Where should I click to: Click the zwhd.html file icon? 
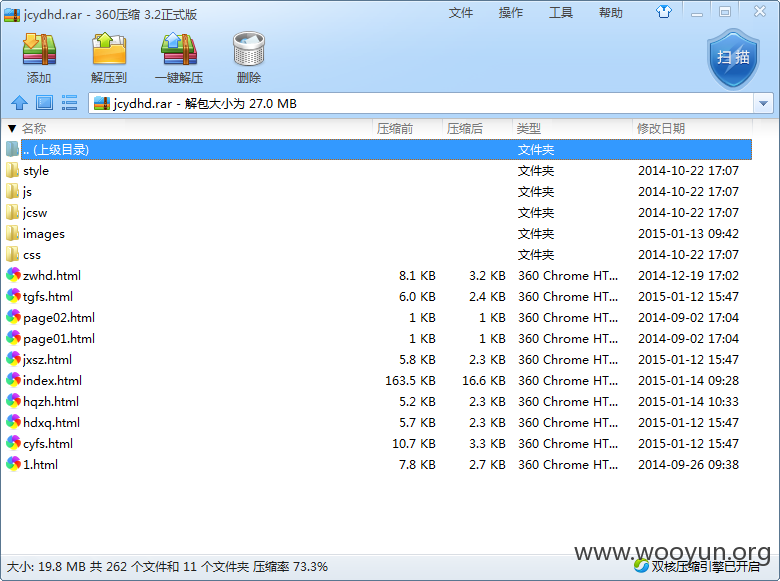tap(13, 275)
